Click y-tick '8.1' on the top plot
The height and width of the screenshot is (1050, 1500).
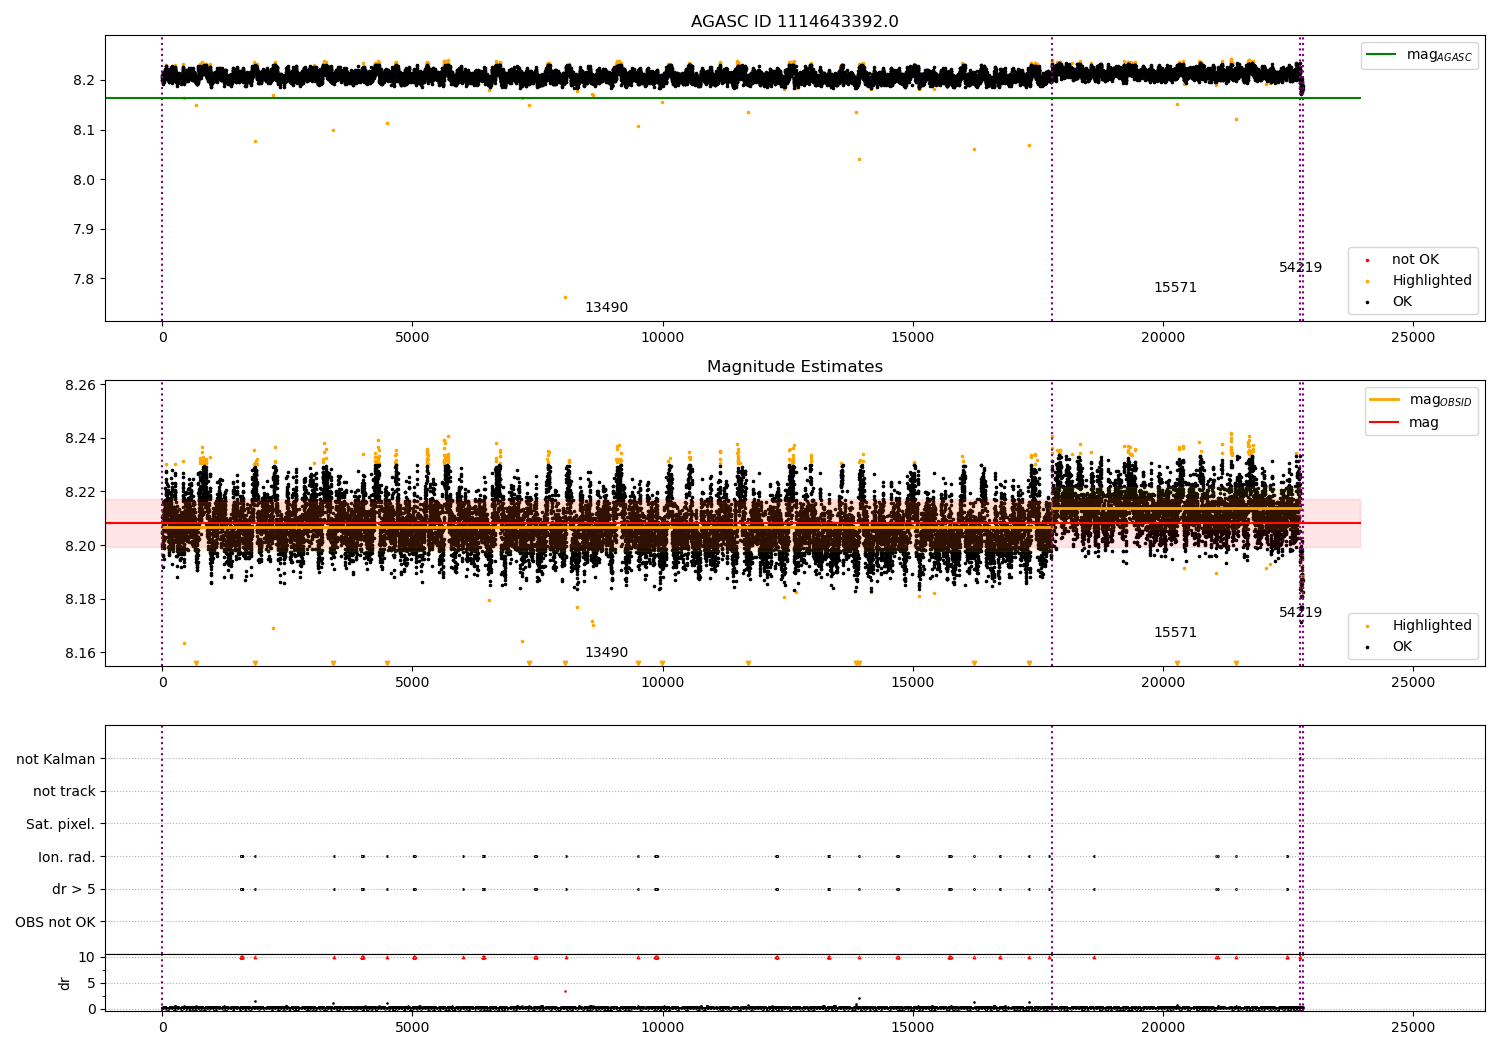click(83, 131)
